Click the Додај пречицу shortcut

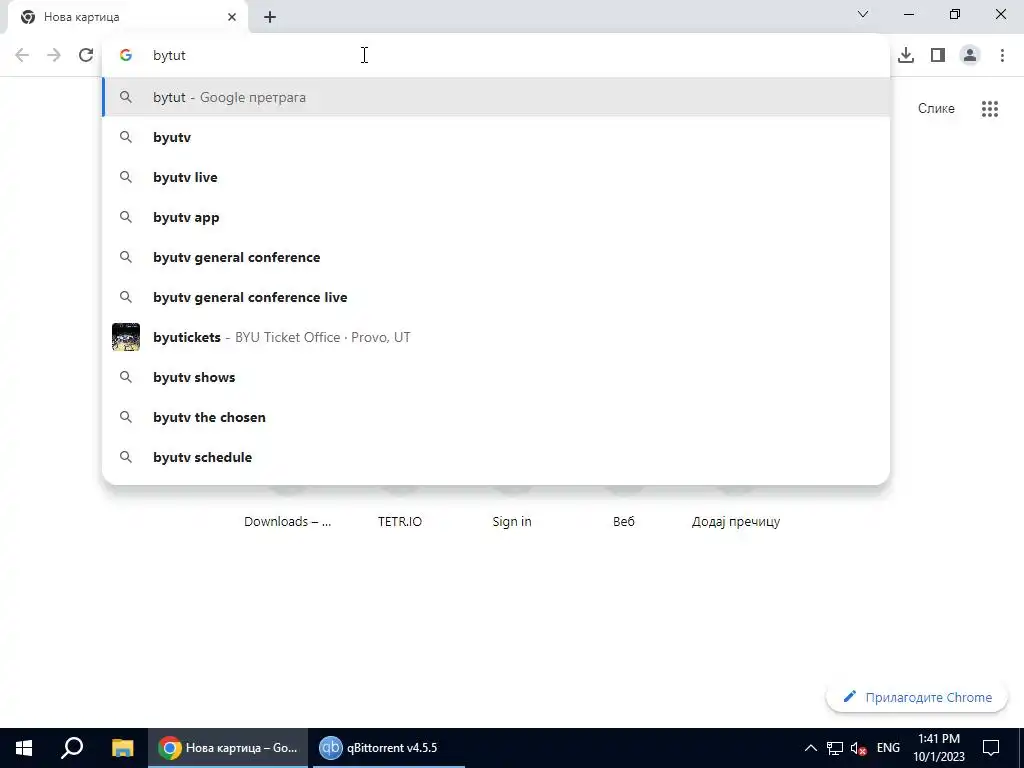[x=736, y=521]
